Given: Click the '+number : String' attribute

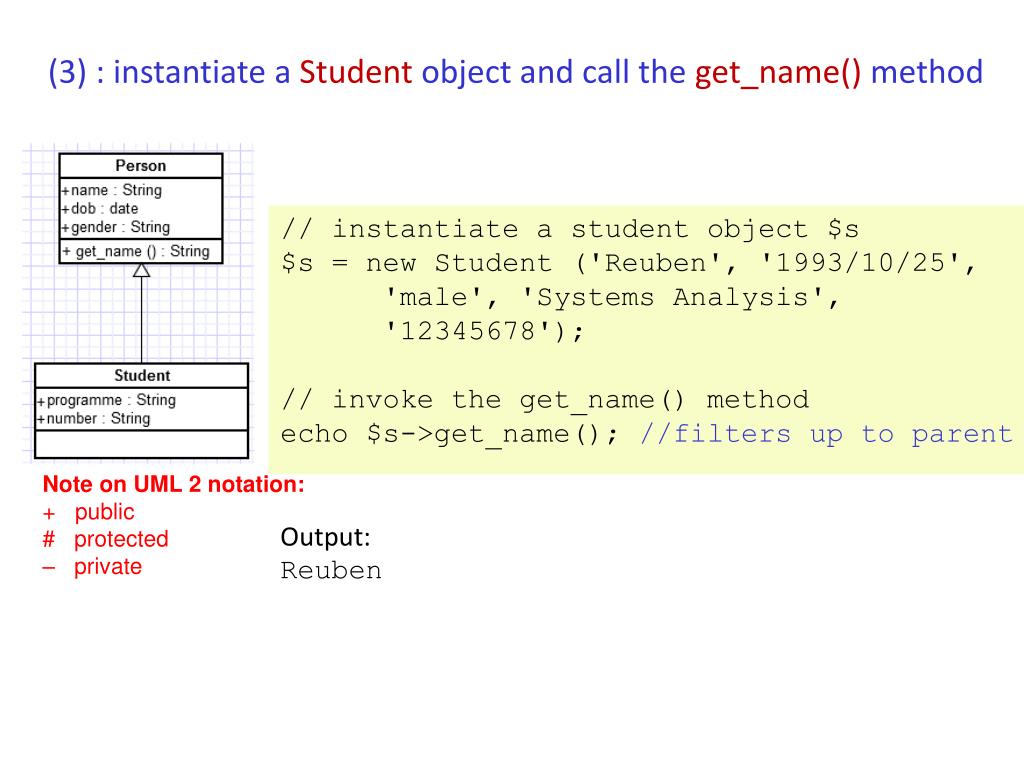Looking at the screenshot, I should pos(93,418).
